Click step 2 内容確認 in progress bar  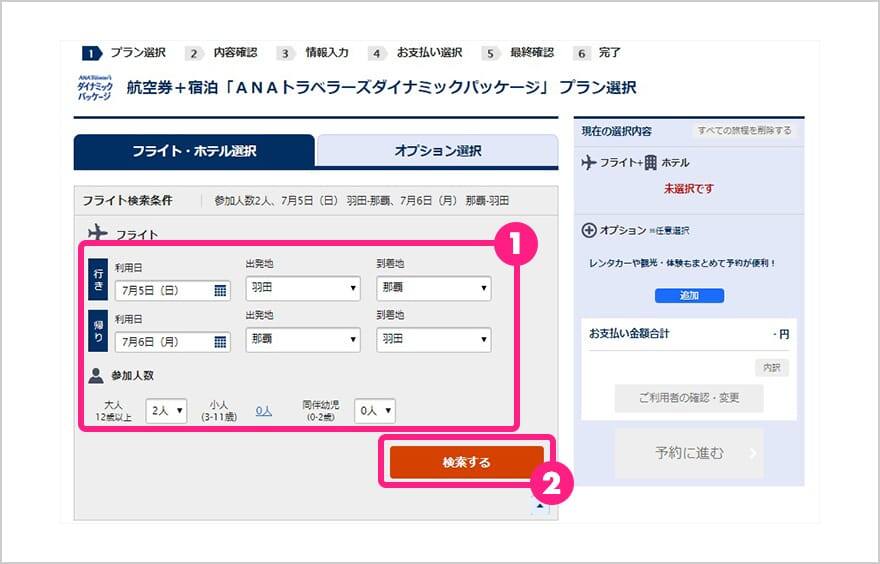click(x=222, y=53)
